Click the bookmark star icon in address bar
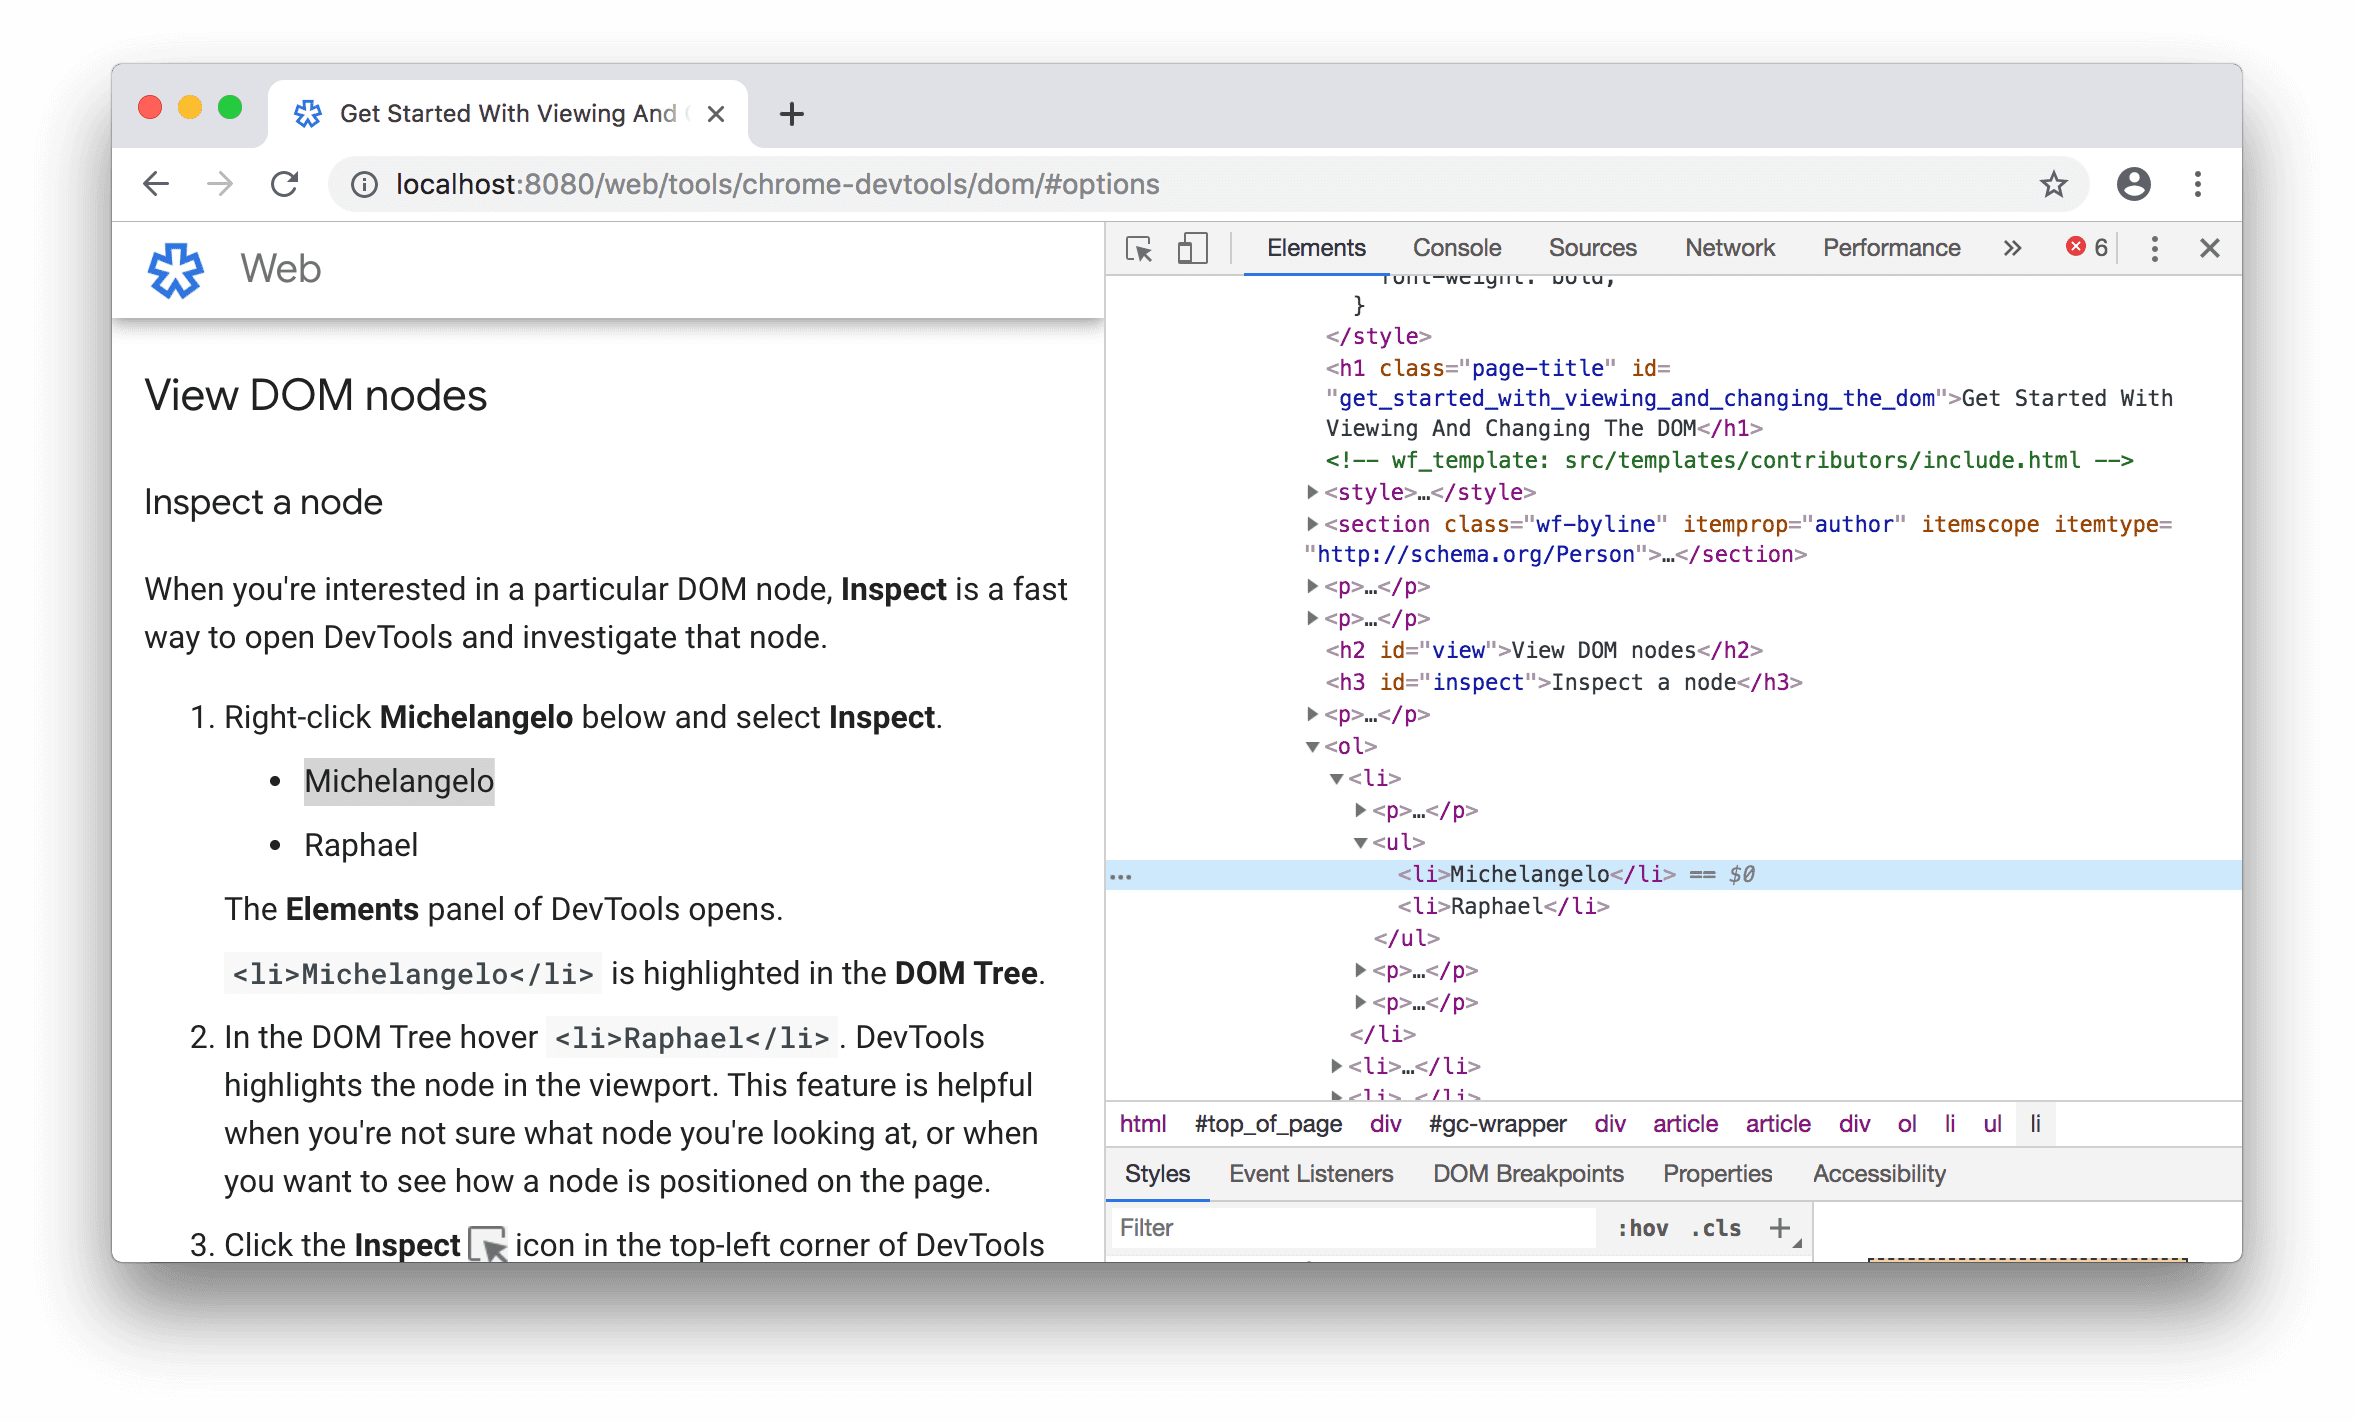The width and height of the screenshot is (2354, 1422). click(2055, 185)
